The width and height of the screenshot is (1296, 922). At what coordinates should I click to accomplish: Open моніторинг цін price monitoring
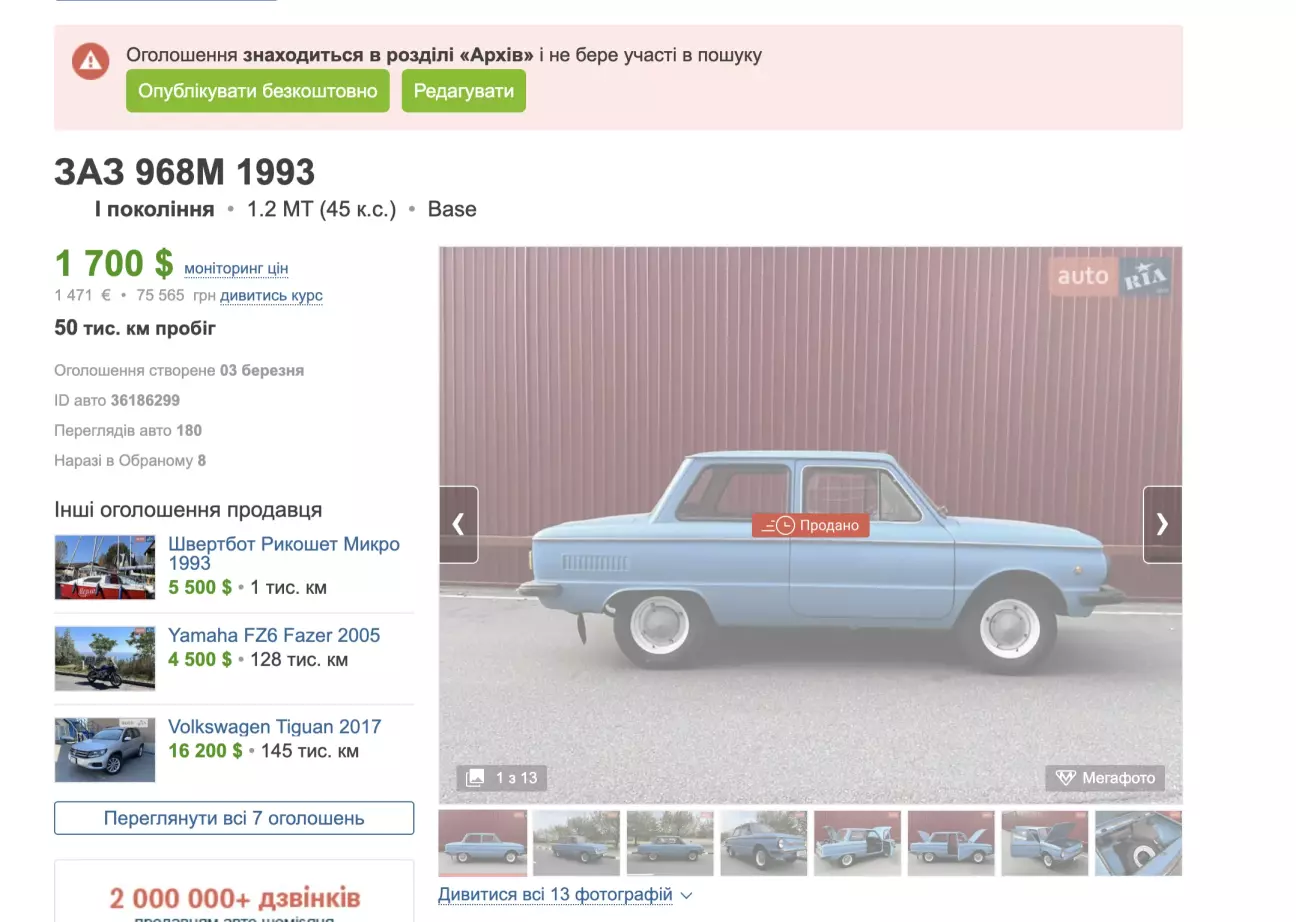(236, 268)
